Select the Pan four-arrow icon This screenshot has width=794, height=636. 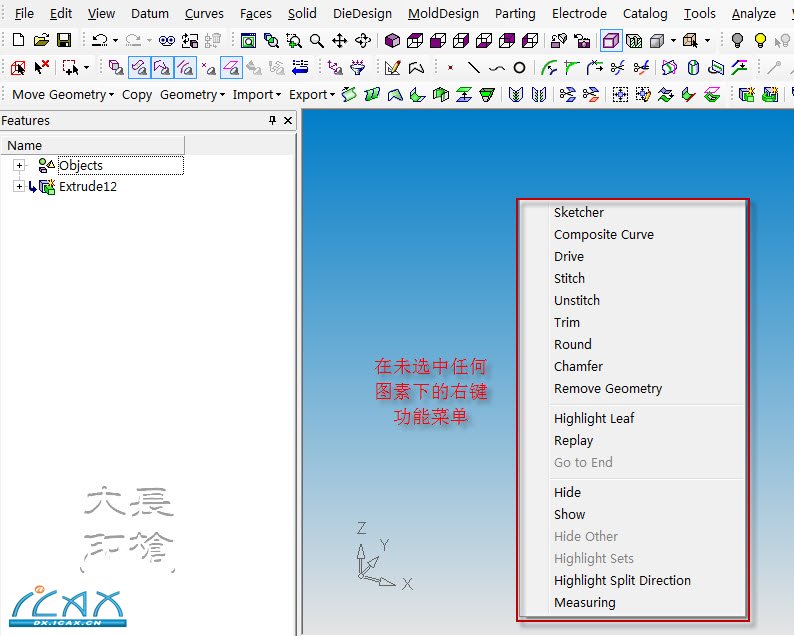[339, 41]
